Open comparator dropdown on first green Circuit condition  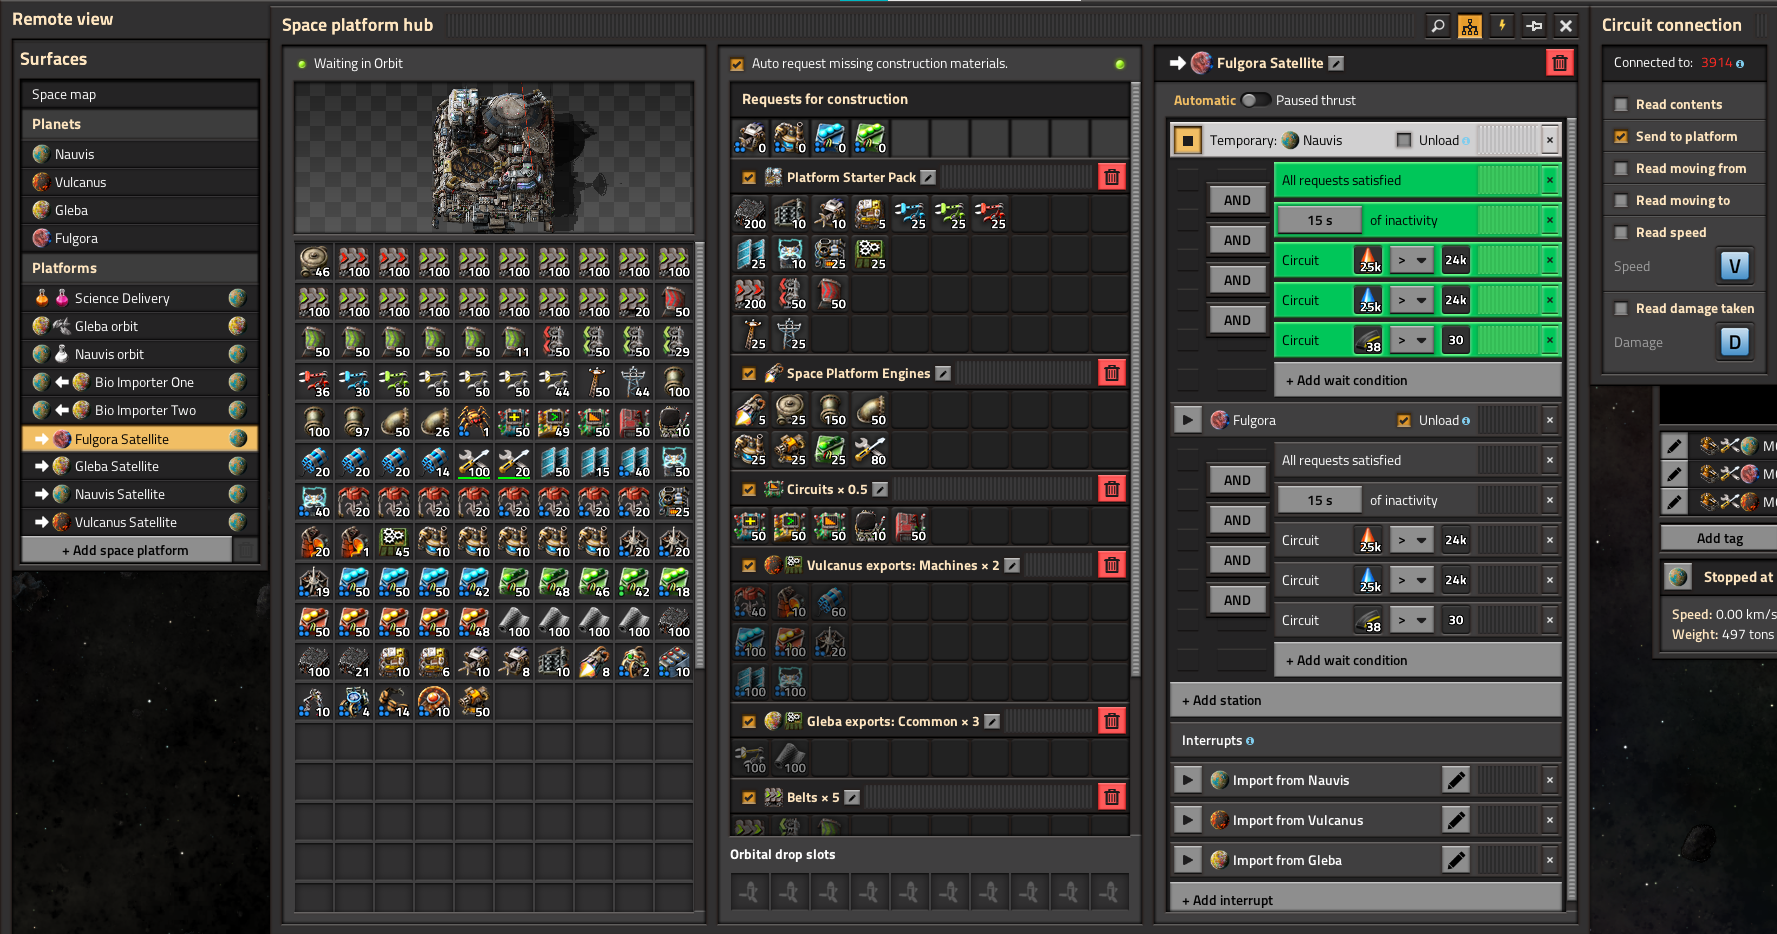click(x=1411, y=260)
